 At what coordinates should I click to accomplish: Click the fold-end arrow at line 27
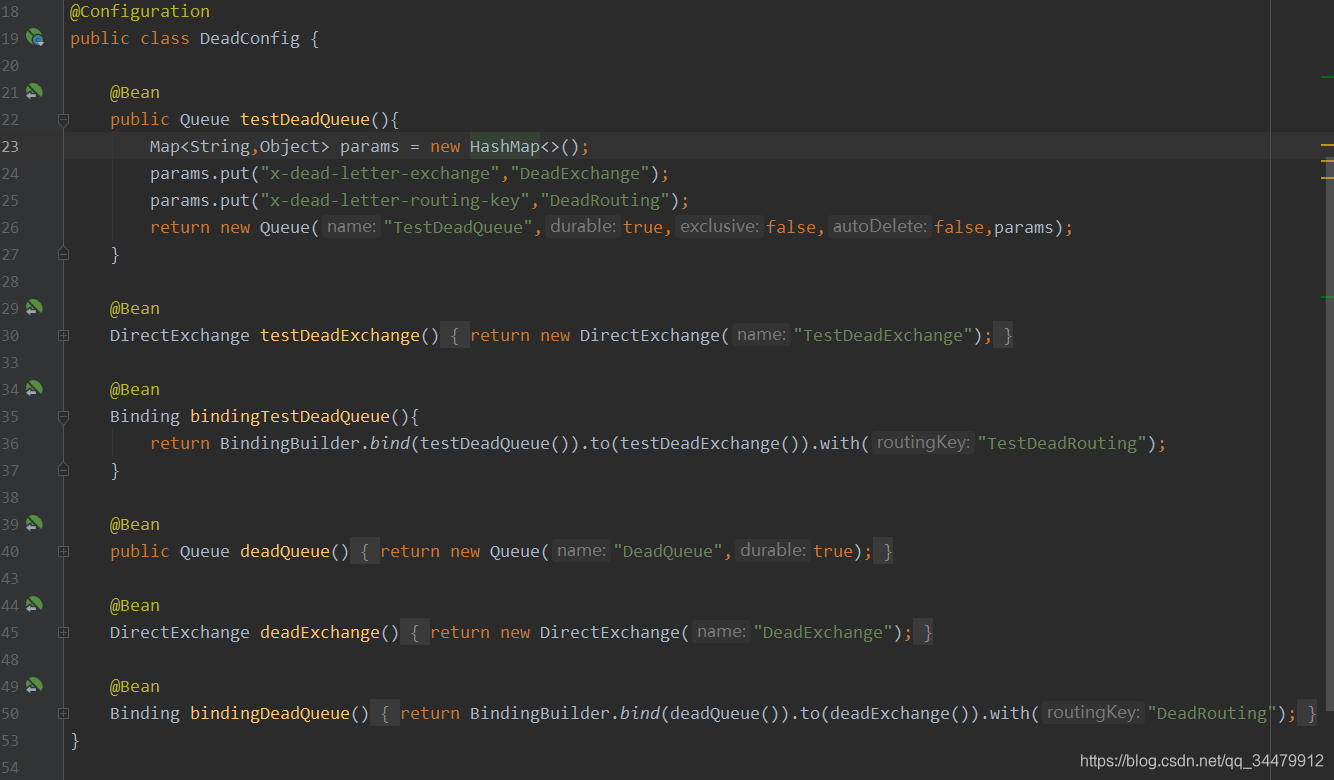click(62, 254)
